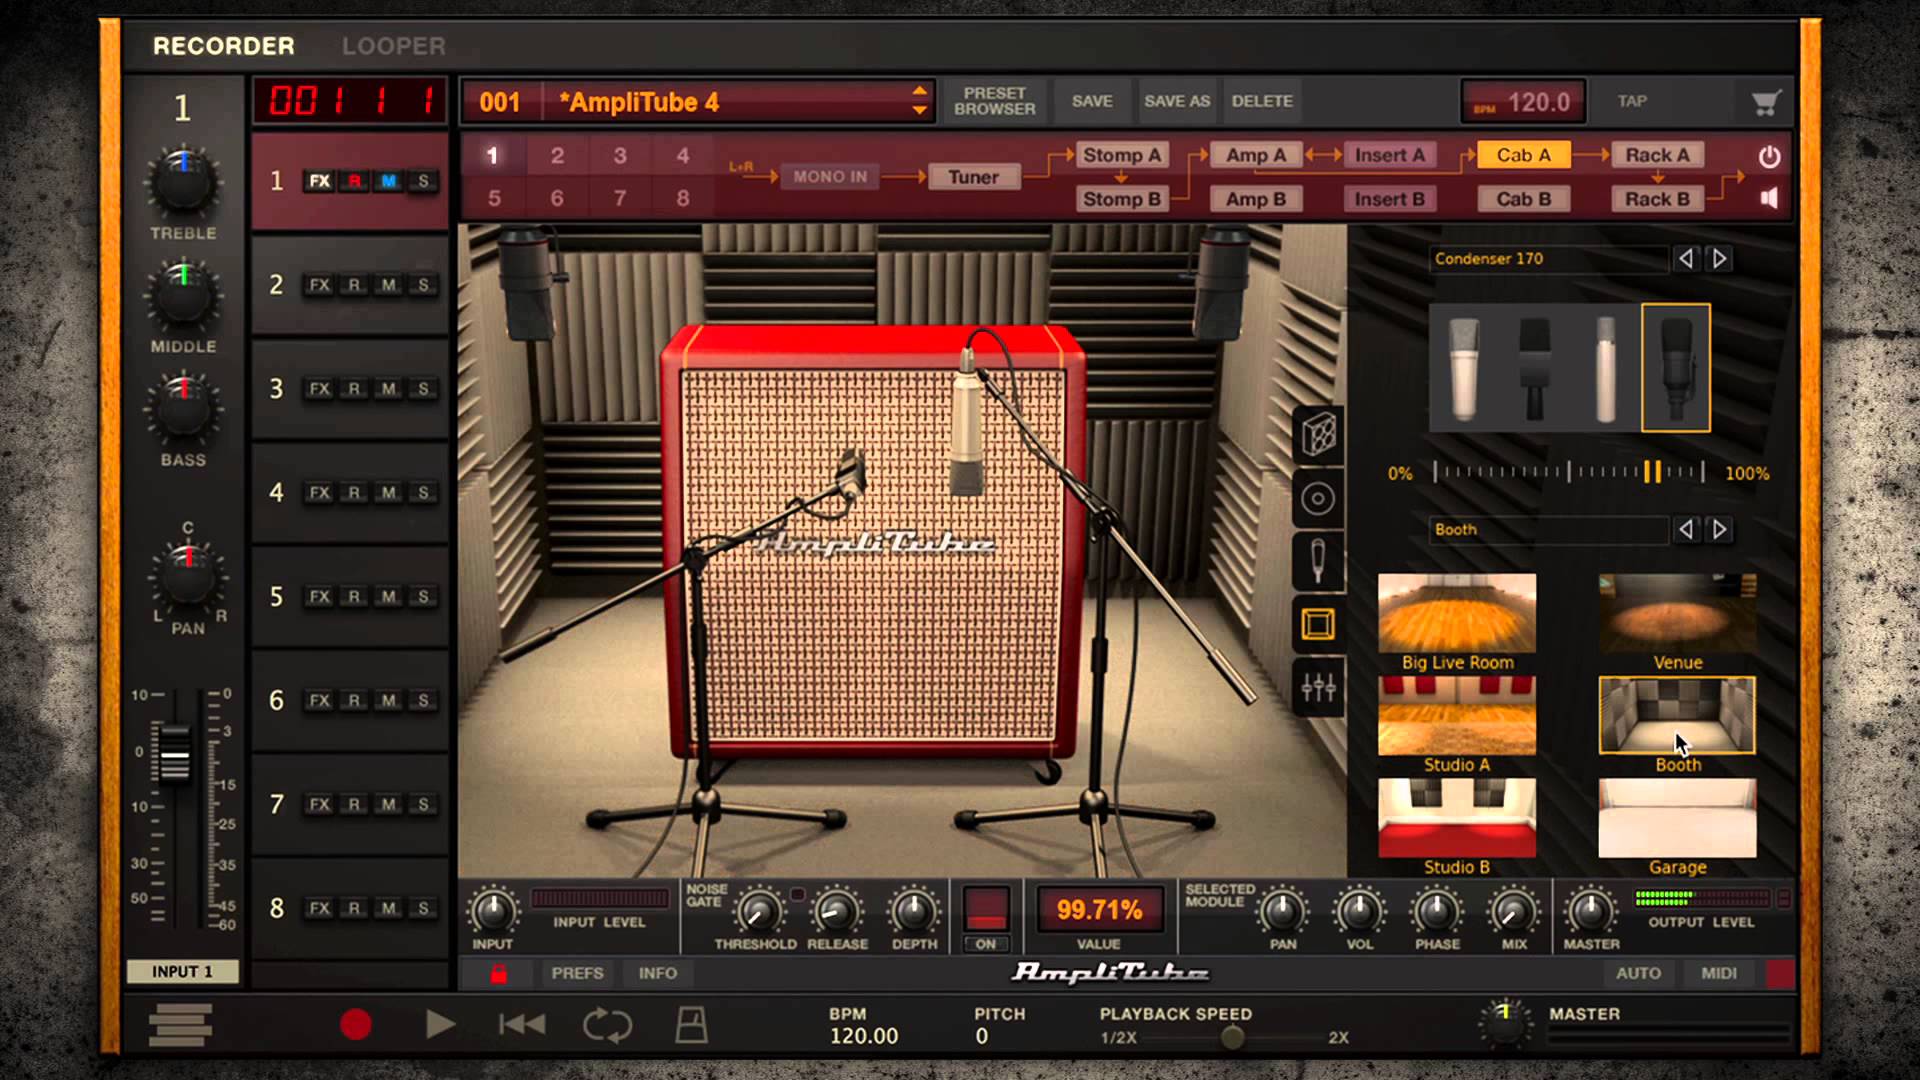1920x1080 pixels.
Task: Click the SAVE AS button
Action: point(1176,102)
